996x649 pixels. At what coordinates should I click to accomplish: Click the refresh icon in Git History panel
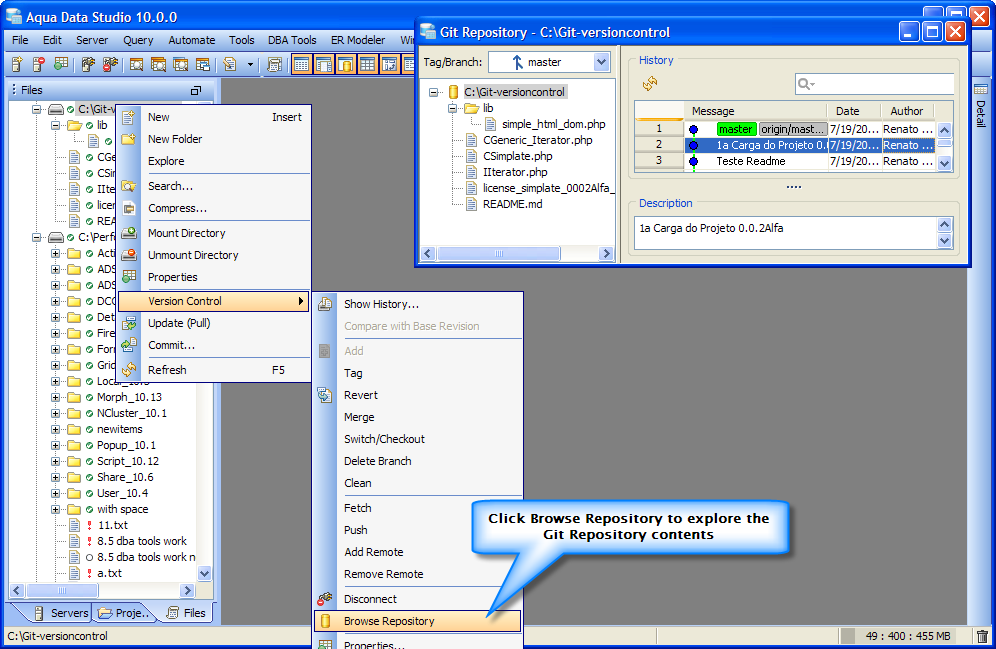pyautogui.click(x=649, y=83)
